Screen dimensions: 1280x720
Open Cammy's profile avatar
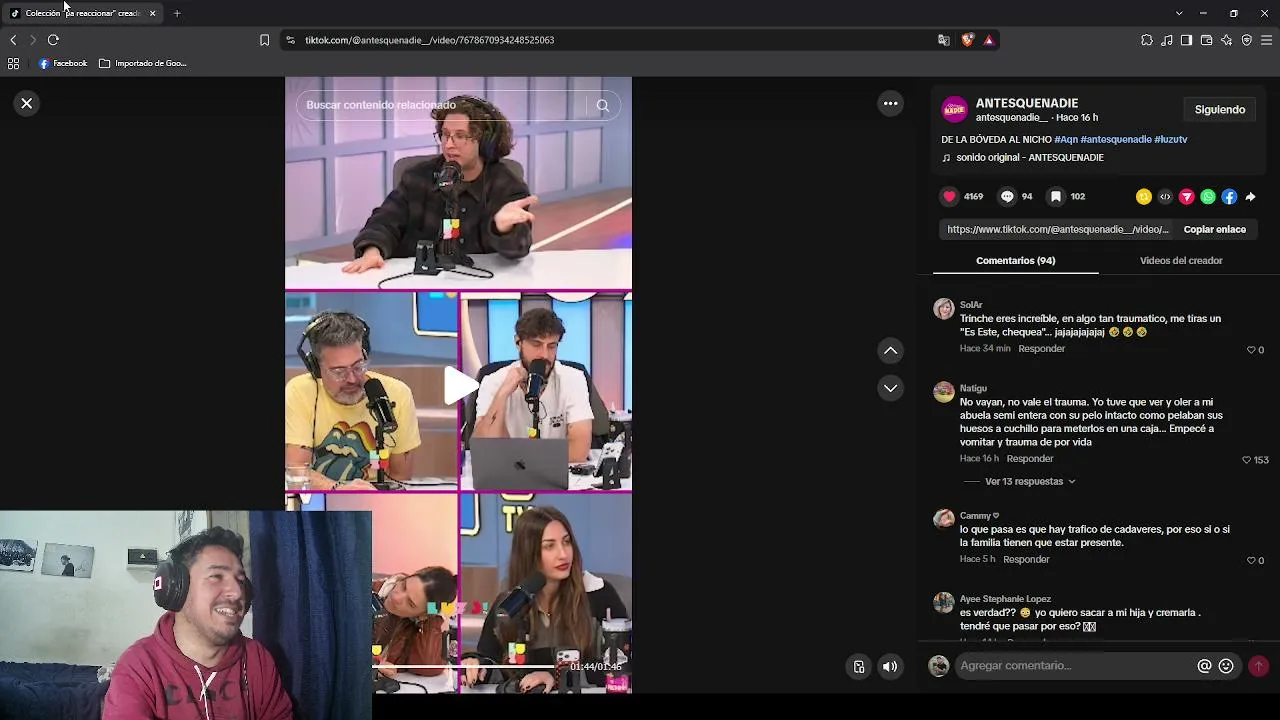tap(944, 518)
